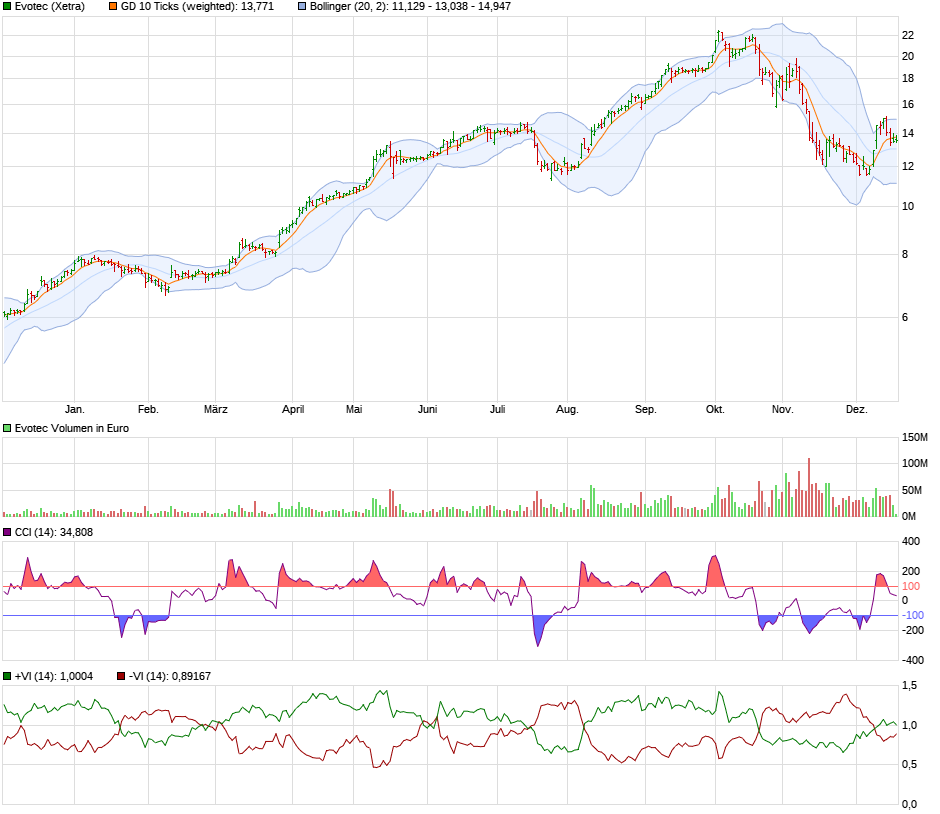The width and height of the screenshot is (940, 814).
Task: Click the Dez. label on the time axis
Action: pos(858,408)
